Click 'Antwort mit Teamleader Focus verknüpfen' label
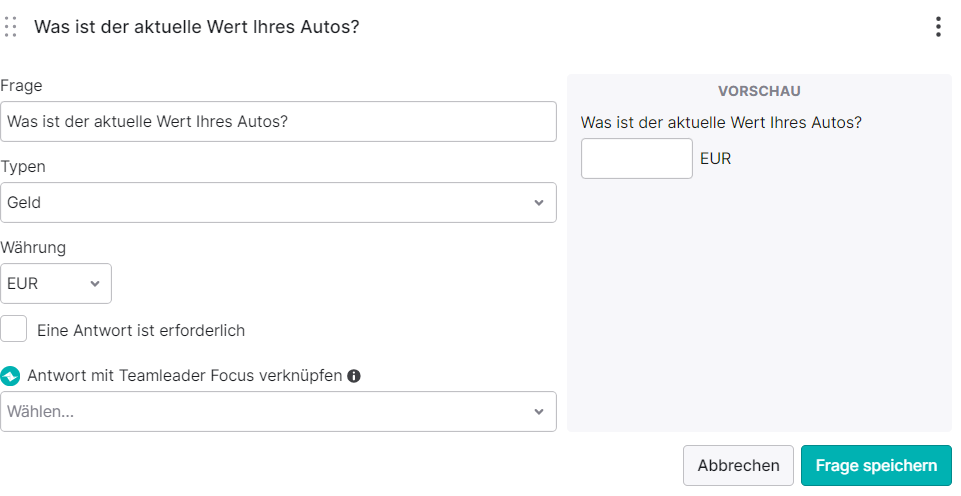 184,376
